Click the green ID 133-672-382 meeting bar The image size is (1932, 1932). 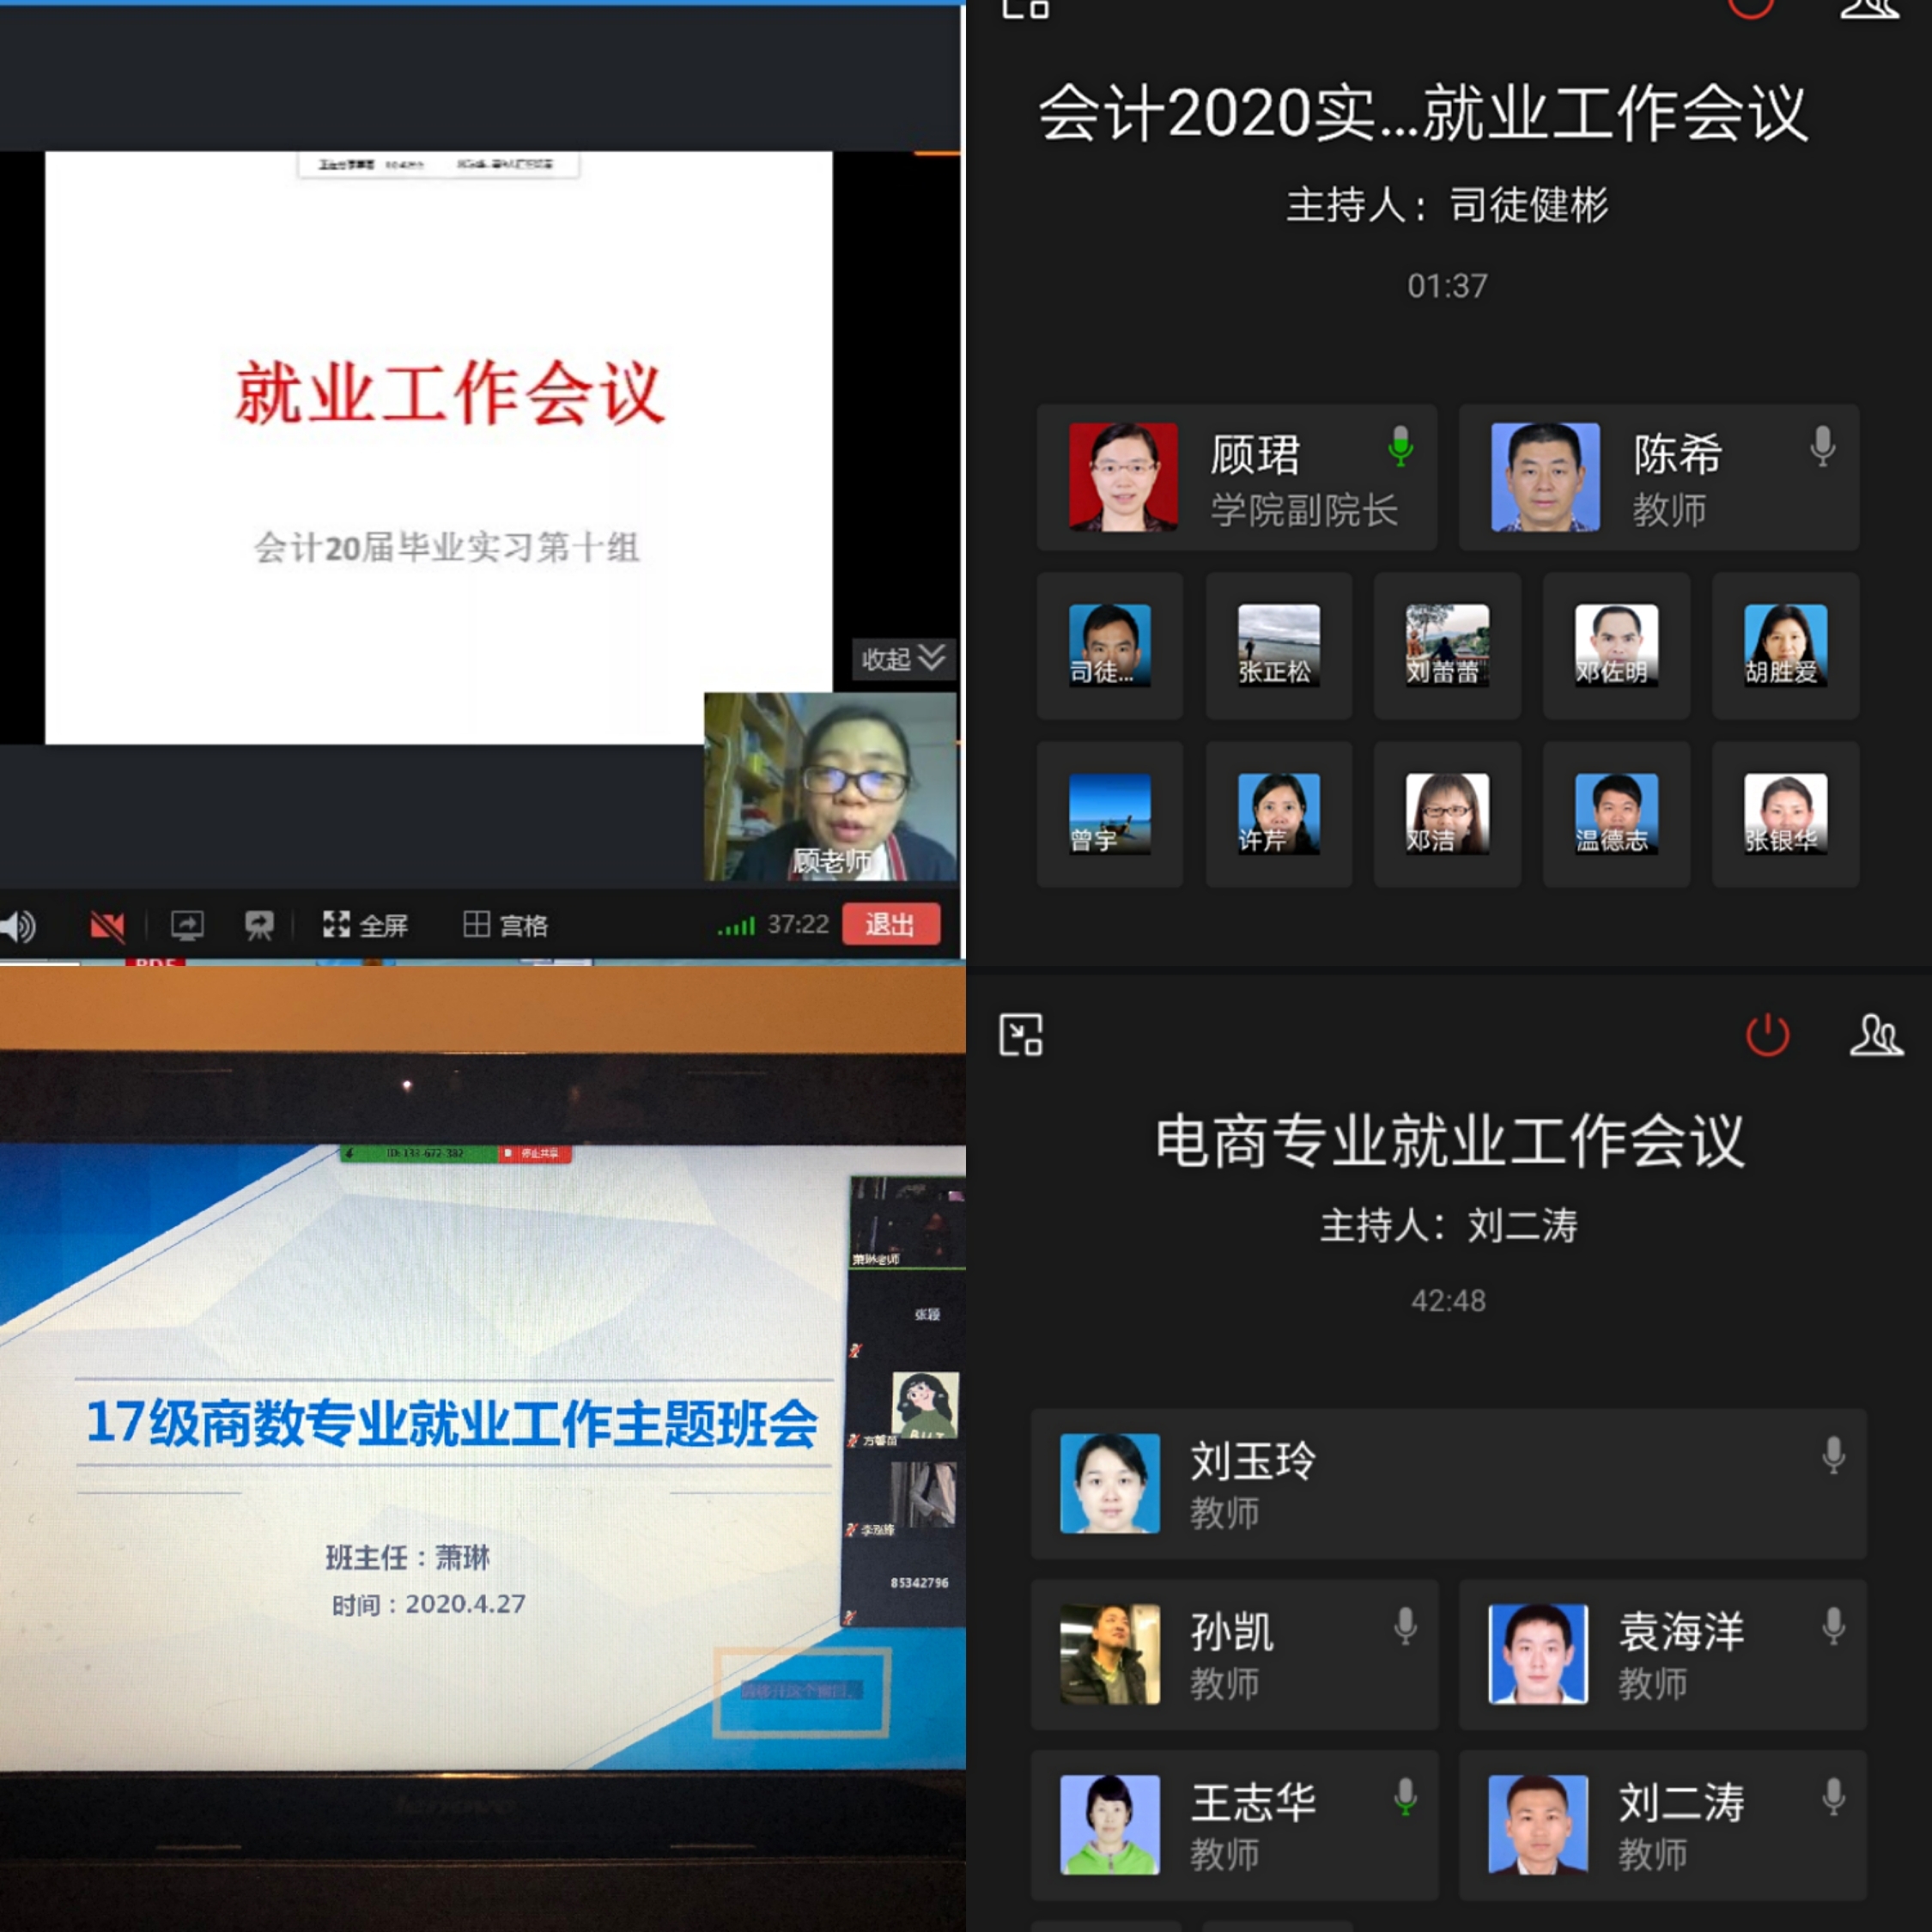[420, 1154]
